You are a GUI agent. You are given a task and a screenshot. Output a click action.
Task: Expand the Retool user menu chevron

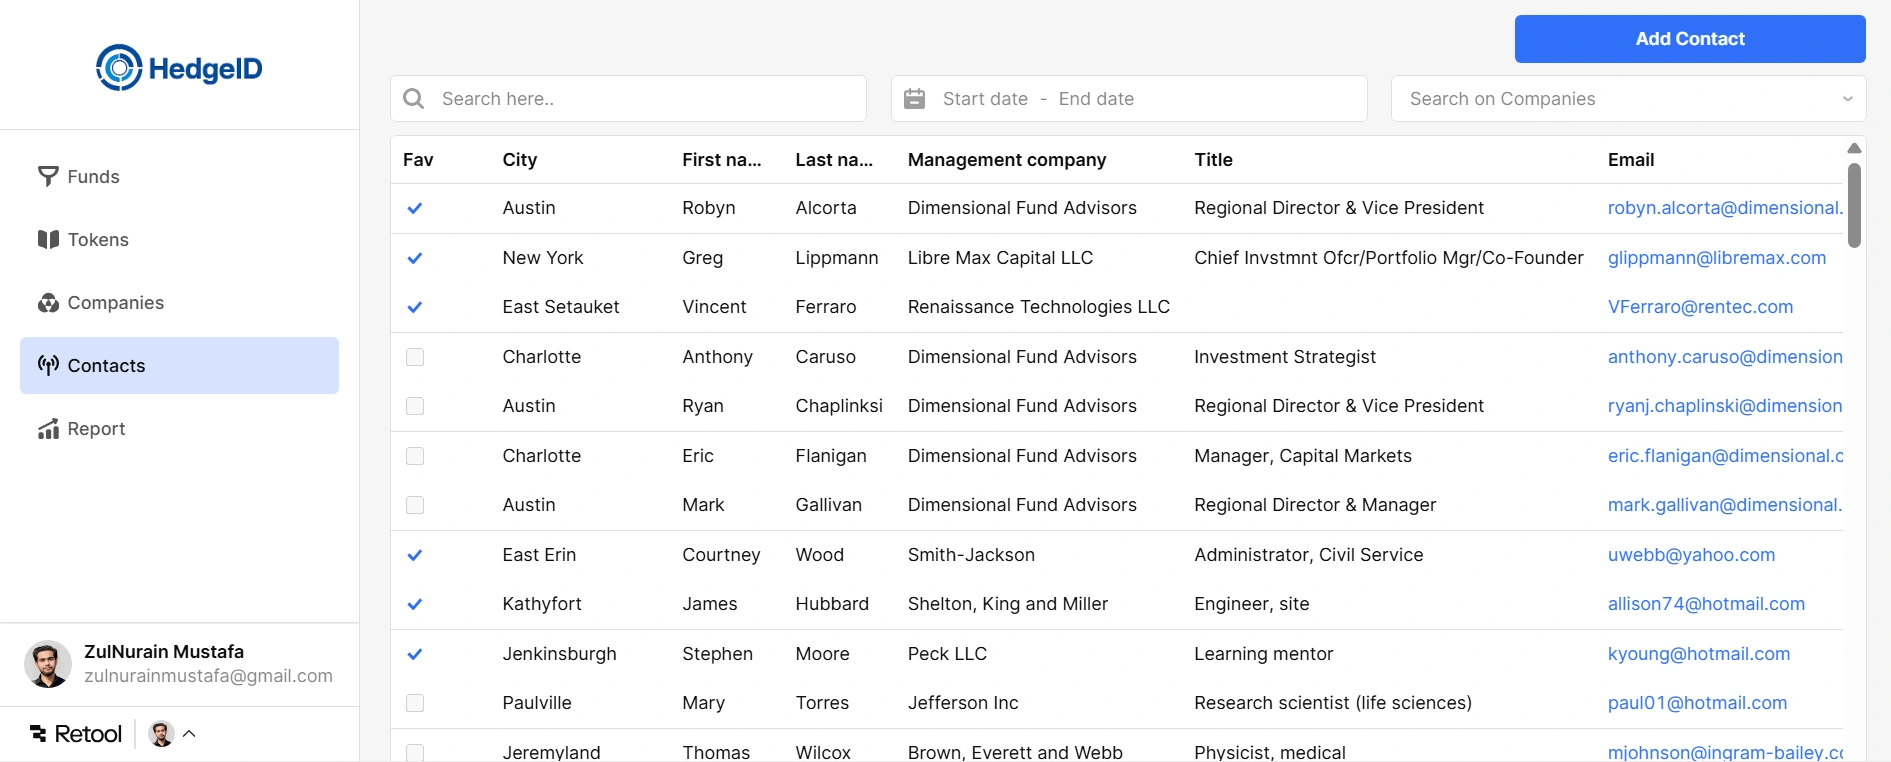pos(189,734)
